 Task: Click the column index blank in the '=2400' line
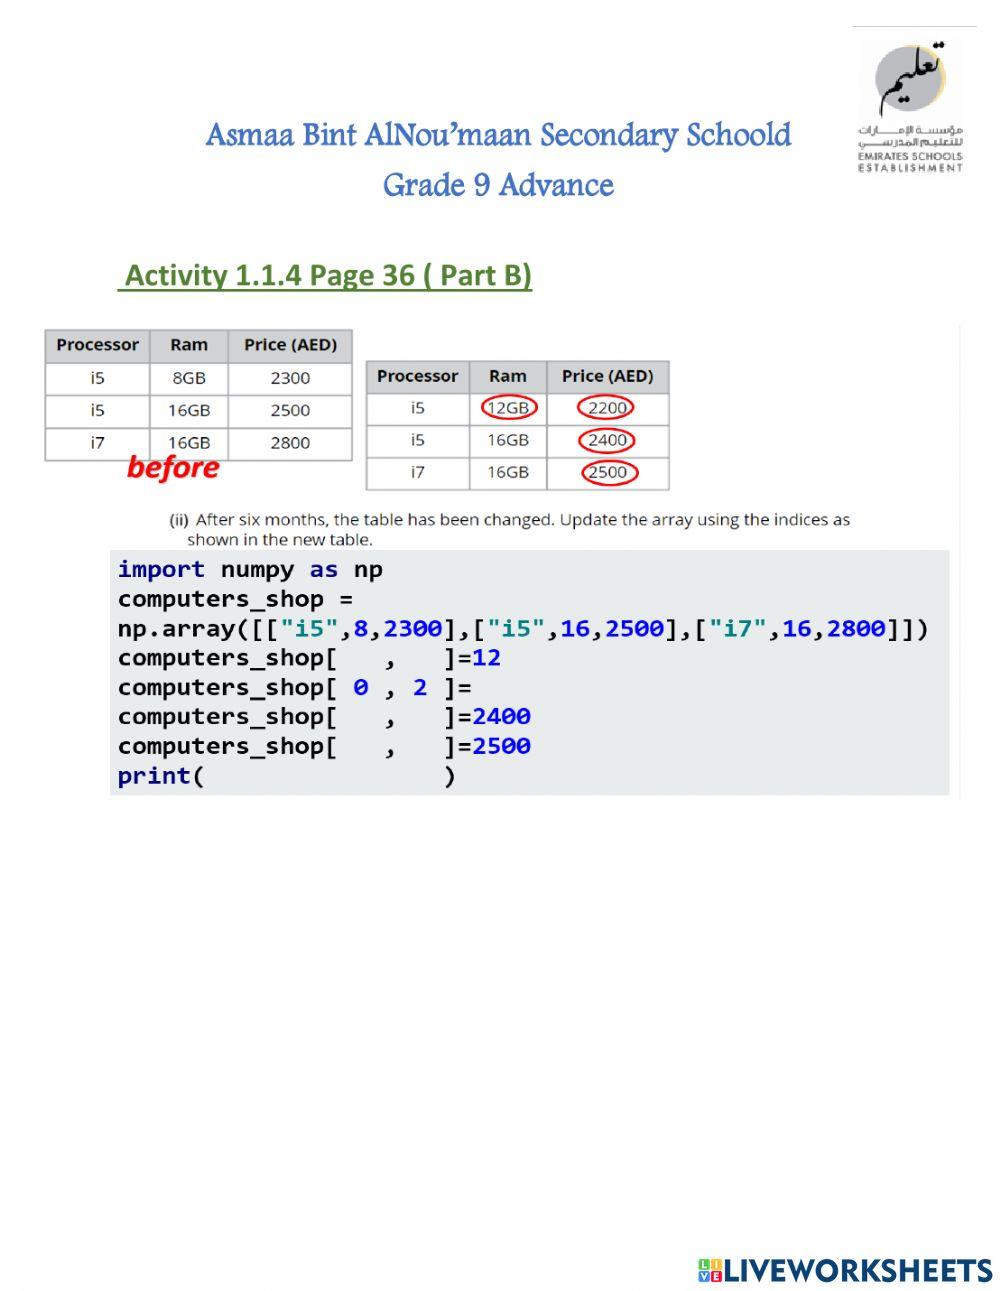[x=420, y=717]
